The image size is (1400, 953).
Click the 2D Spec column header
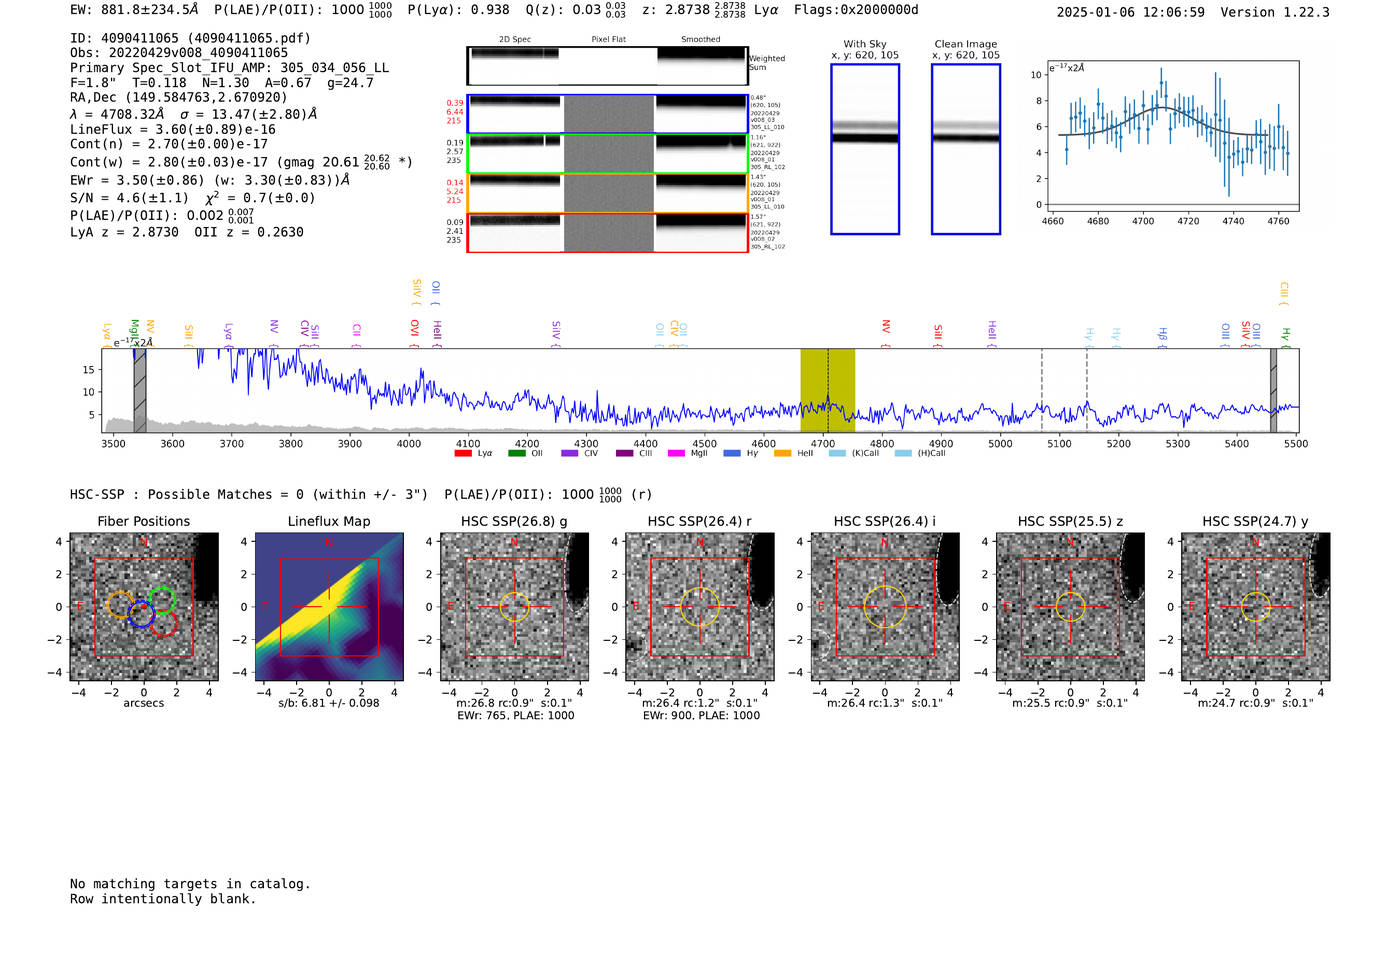(515, 39)
